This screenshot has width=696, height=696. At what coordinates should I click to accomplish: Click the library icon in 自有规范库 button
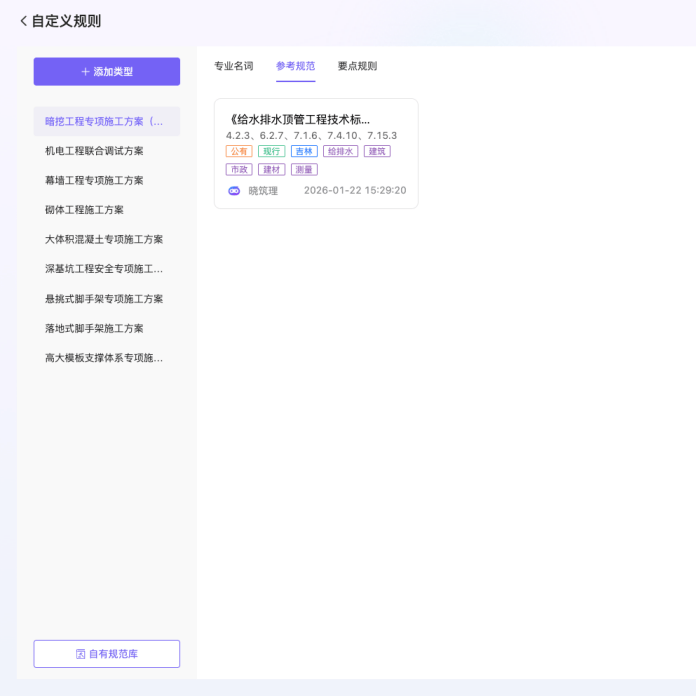(x=80, y=654)
